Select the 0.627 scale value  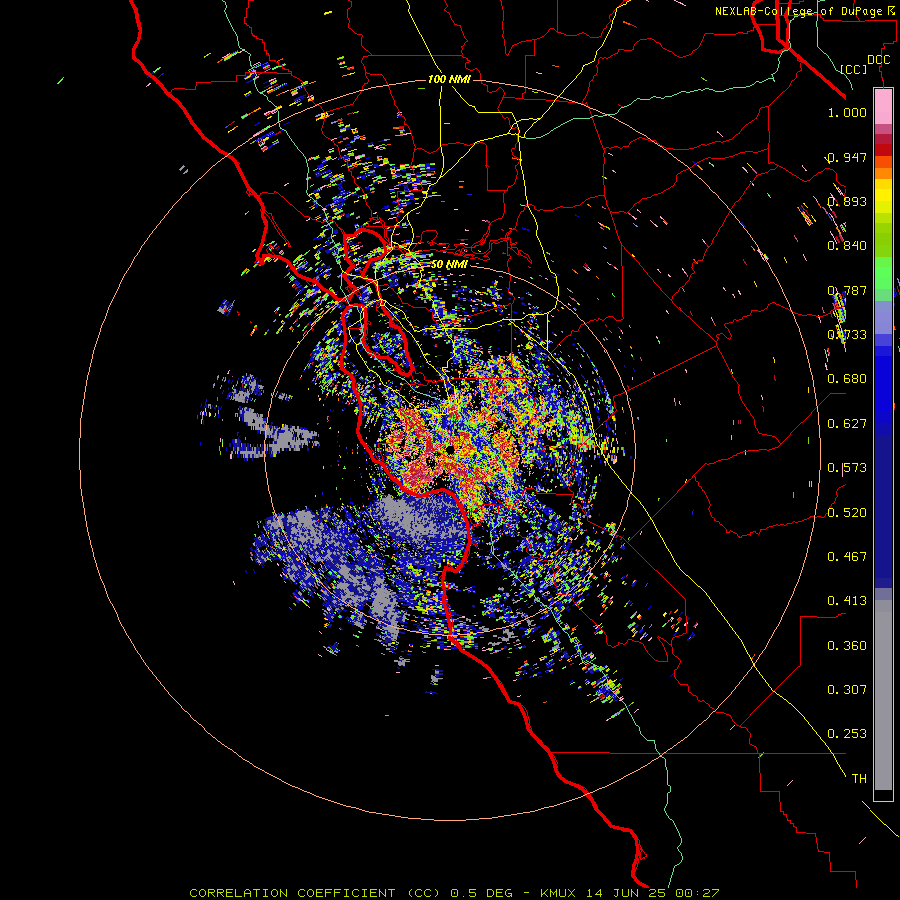pyautogui.click(x=847, y=424)
